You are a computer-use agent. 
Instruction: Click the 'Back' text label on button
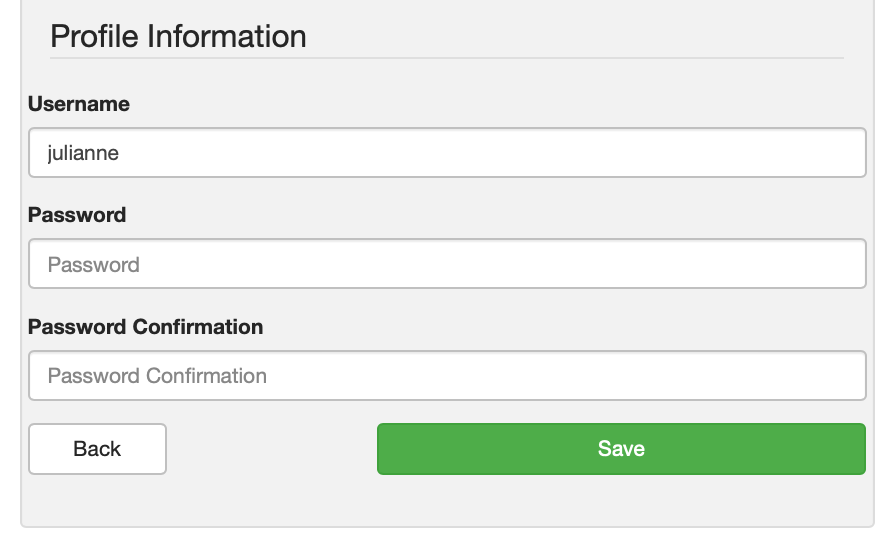point(97,449)
